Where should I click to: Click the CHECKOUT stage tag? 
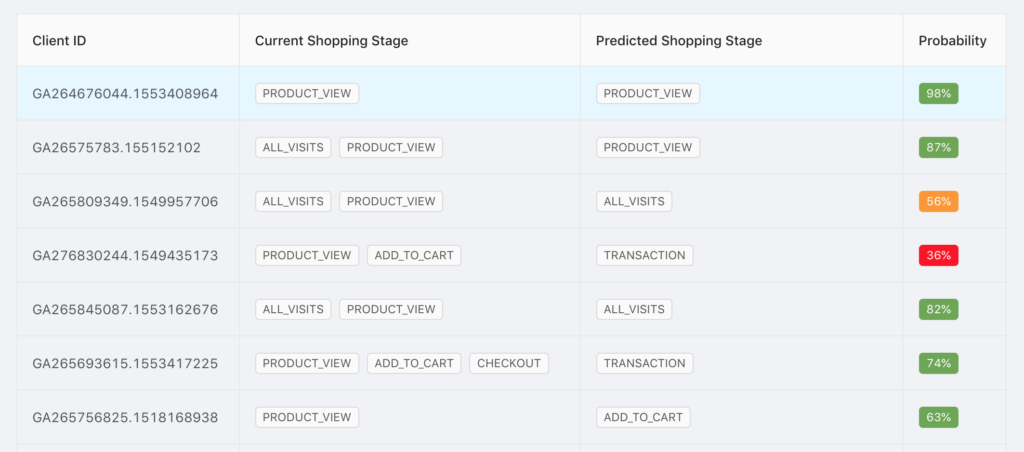tap(509, 363)
